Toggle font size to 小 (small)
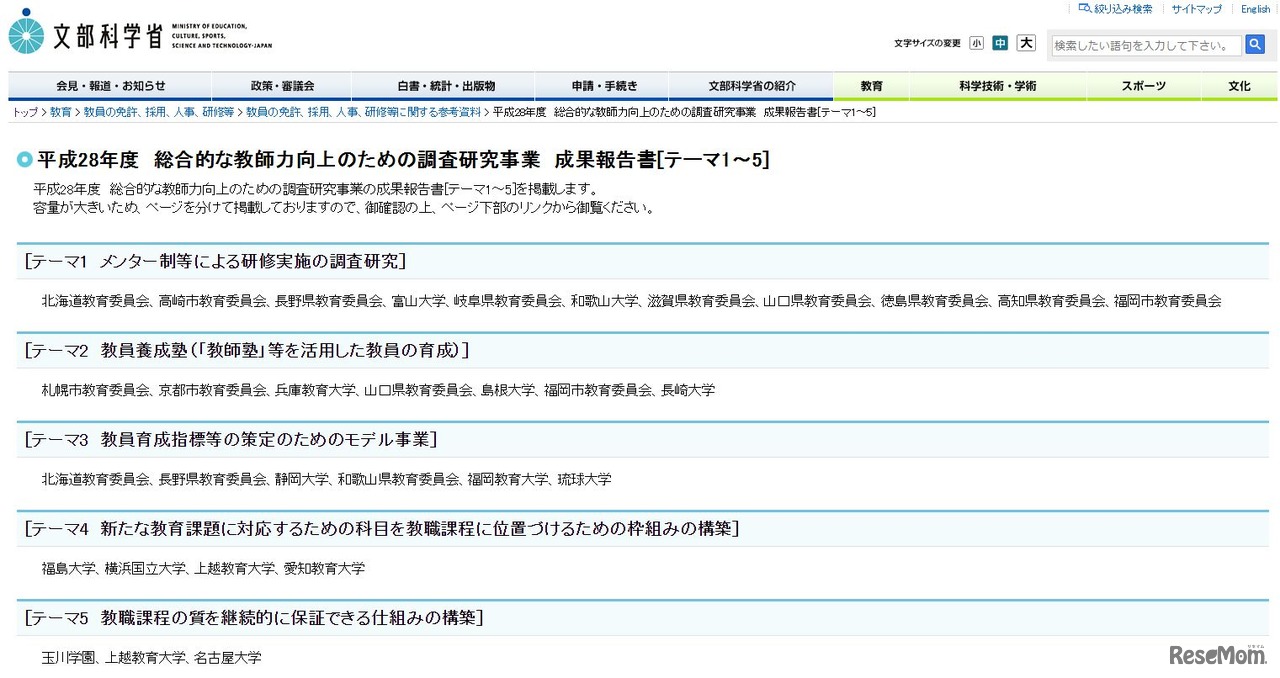This screenshot has height=678, width=1280. (x=976, y=43)
